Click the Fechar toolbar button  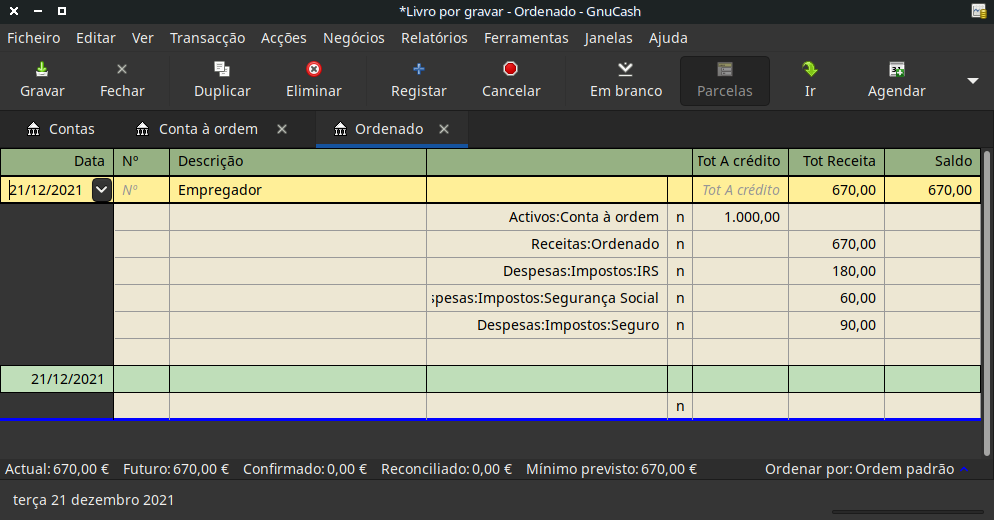(122, 80)
